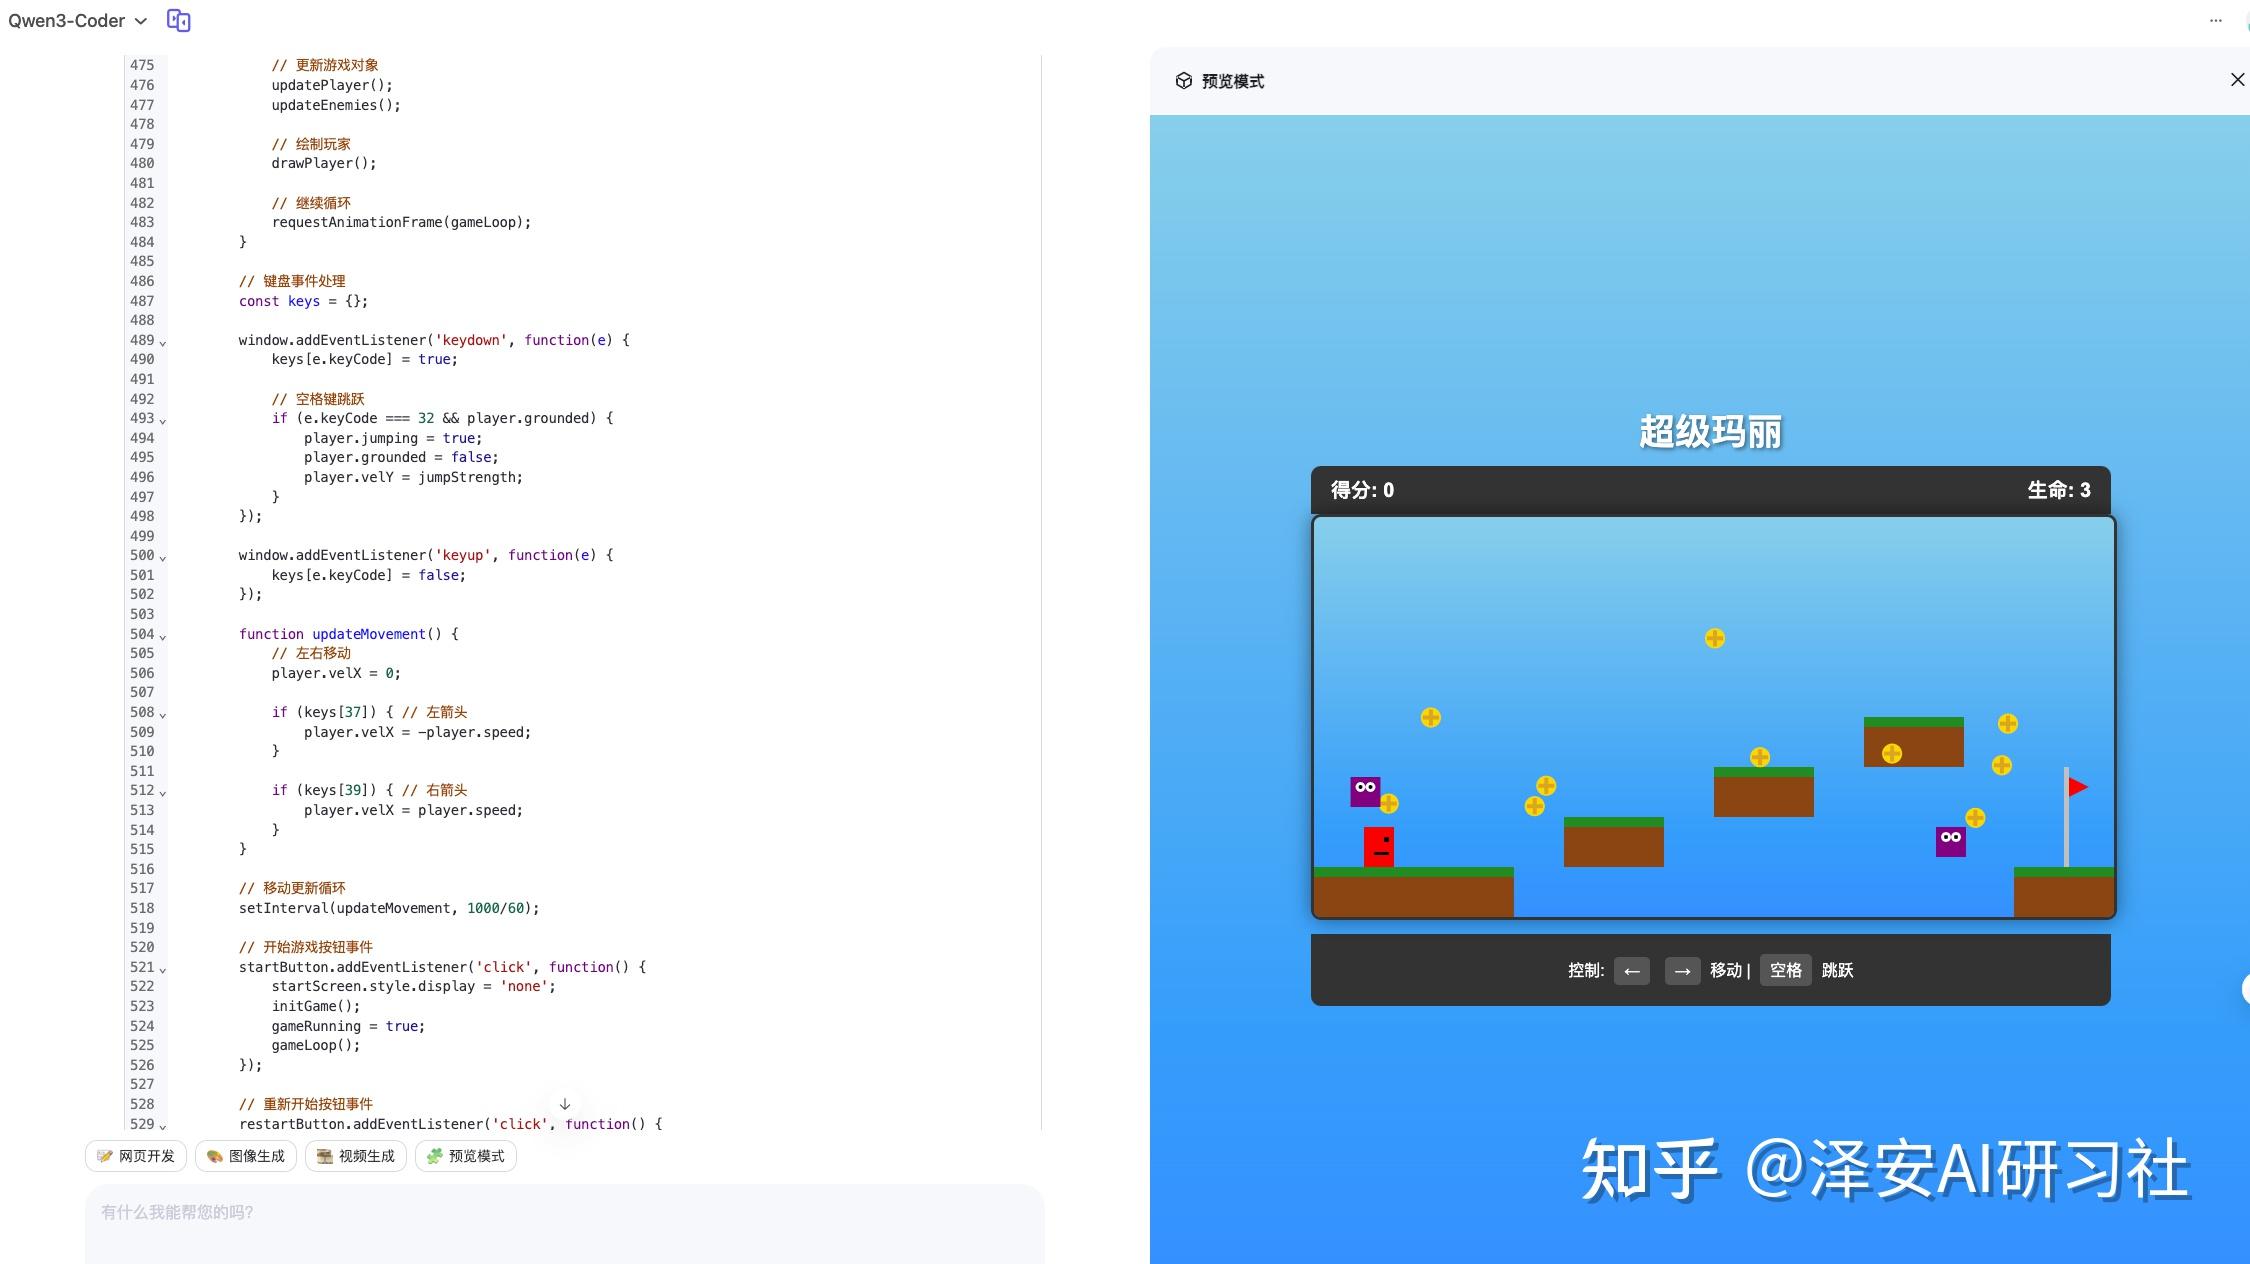Fold the code block at line 521
Viewport: 2250px width, 1264px height.
(163, 969)
